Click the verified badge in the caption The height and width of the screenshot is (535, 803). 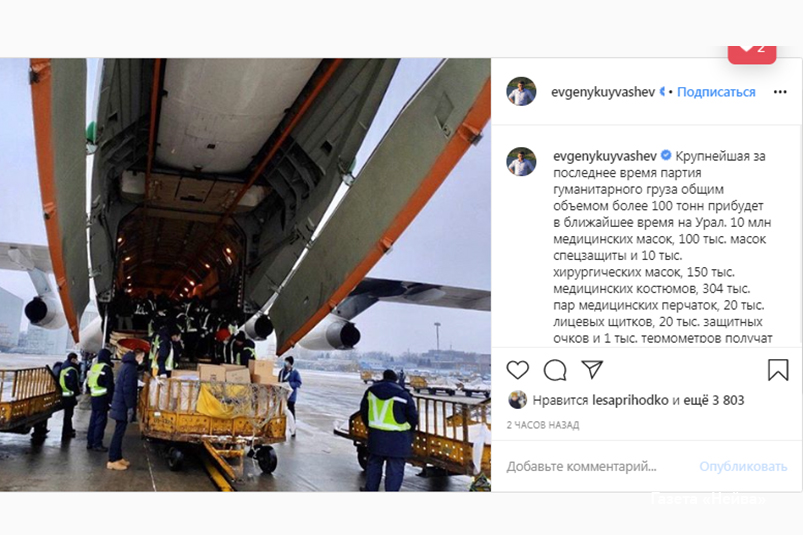[666, 155]
